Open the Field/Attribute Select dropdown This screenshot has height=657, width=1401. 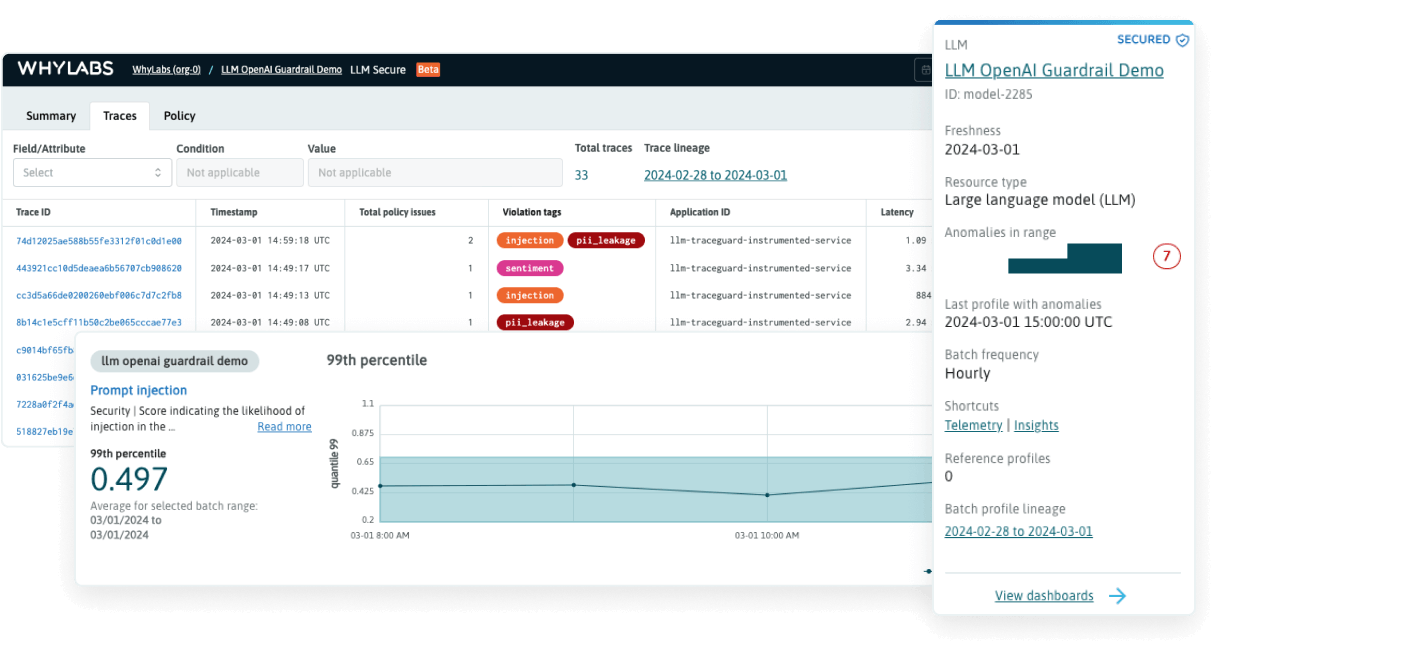click(x=92, y=172)
